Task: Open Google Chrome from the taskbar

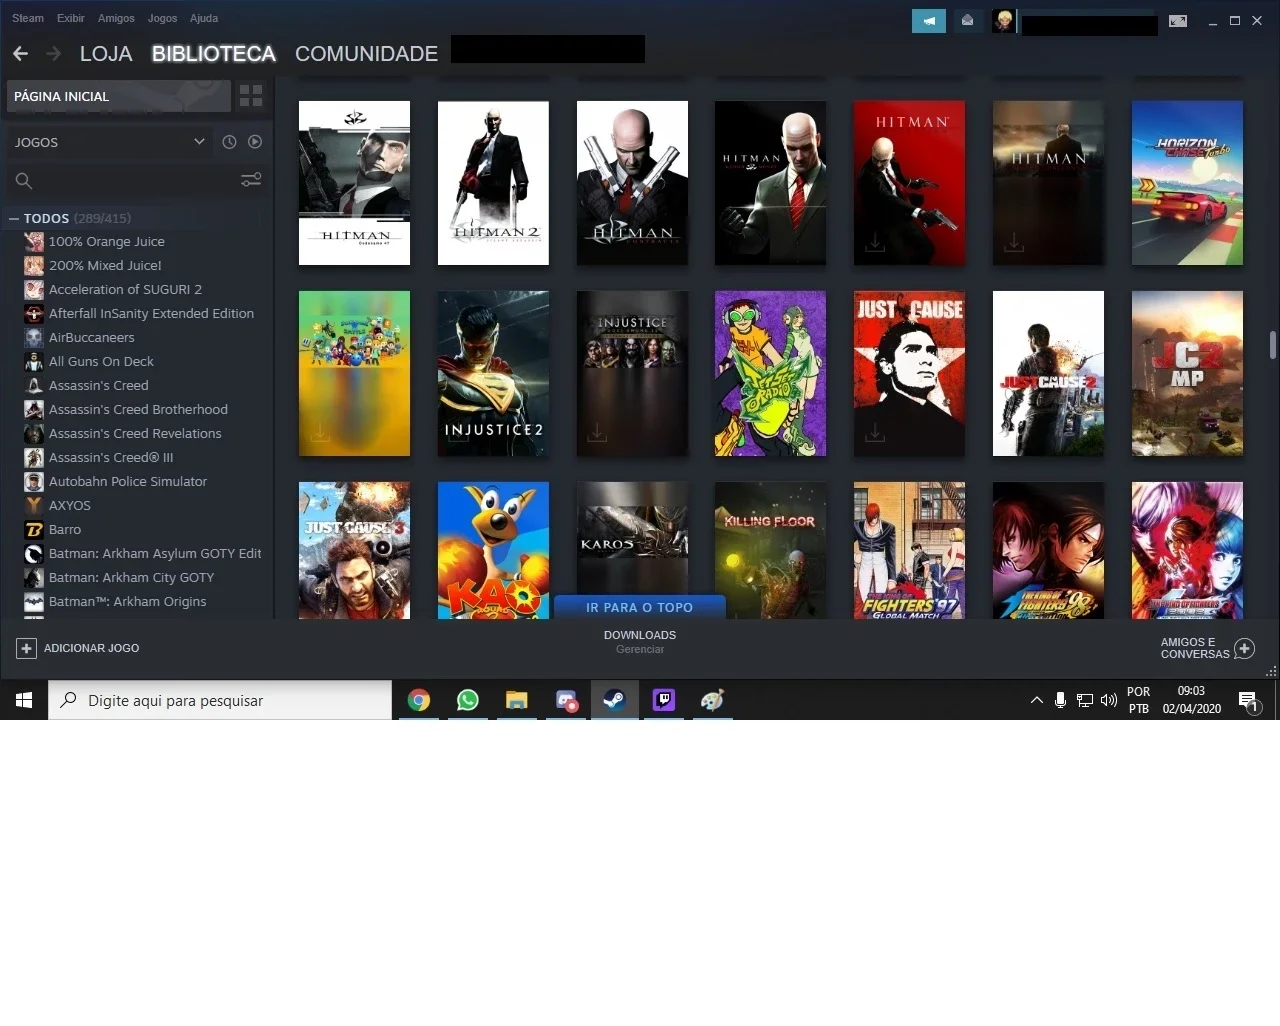Action: (419, 700)
